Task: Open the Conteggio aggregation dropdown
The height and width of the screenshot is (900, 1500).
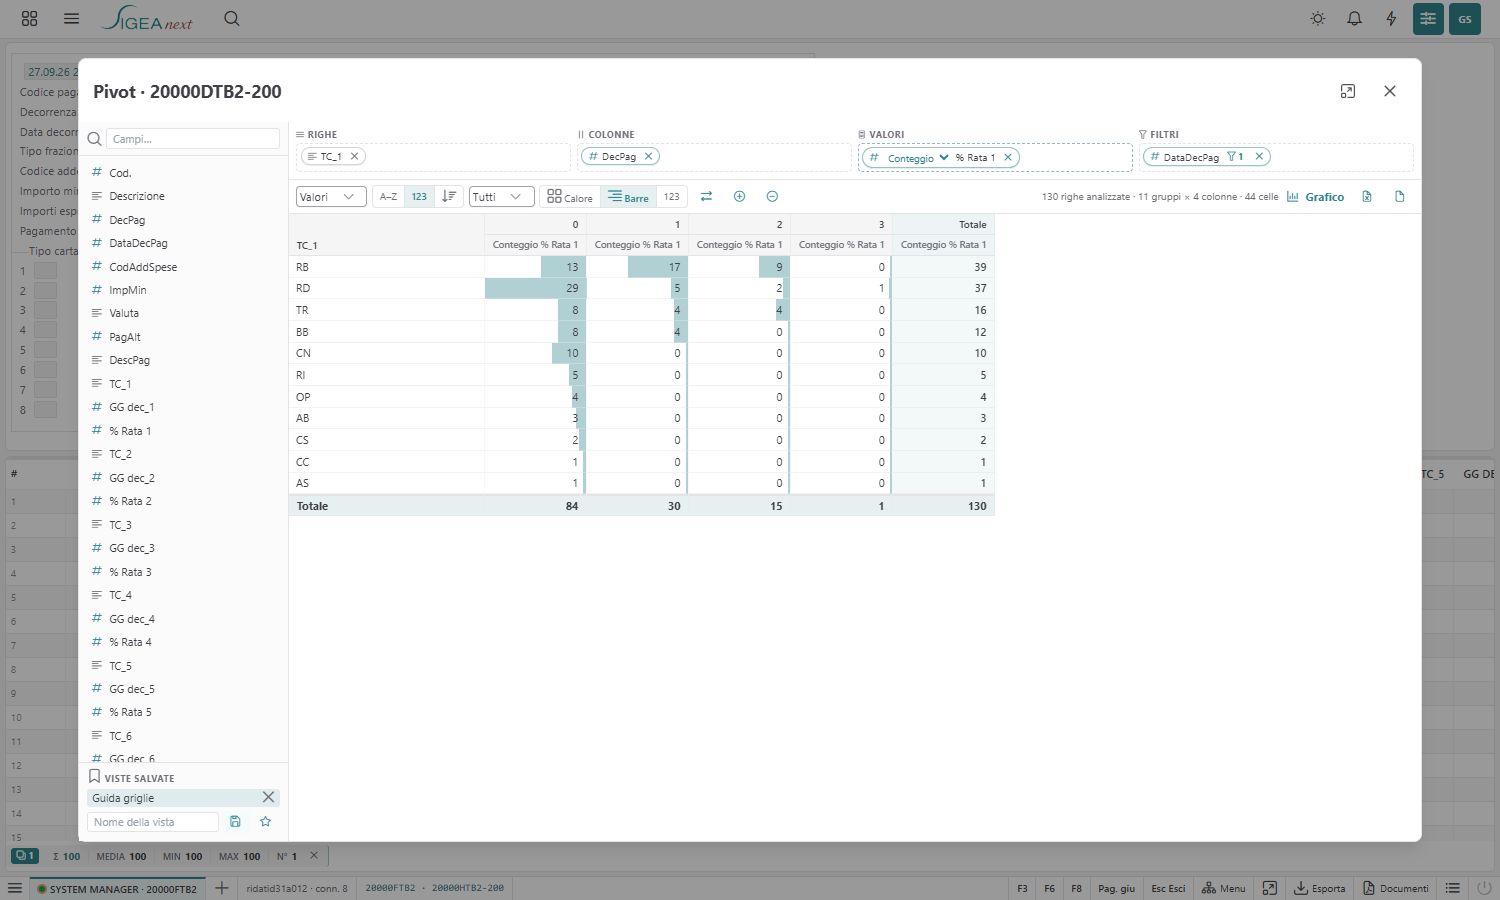Action: [x=918, y=158]
